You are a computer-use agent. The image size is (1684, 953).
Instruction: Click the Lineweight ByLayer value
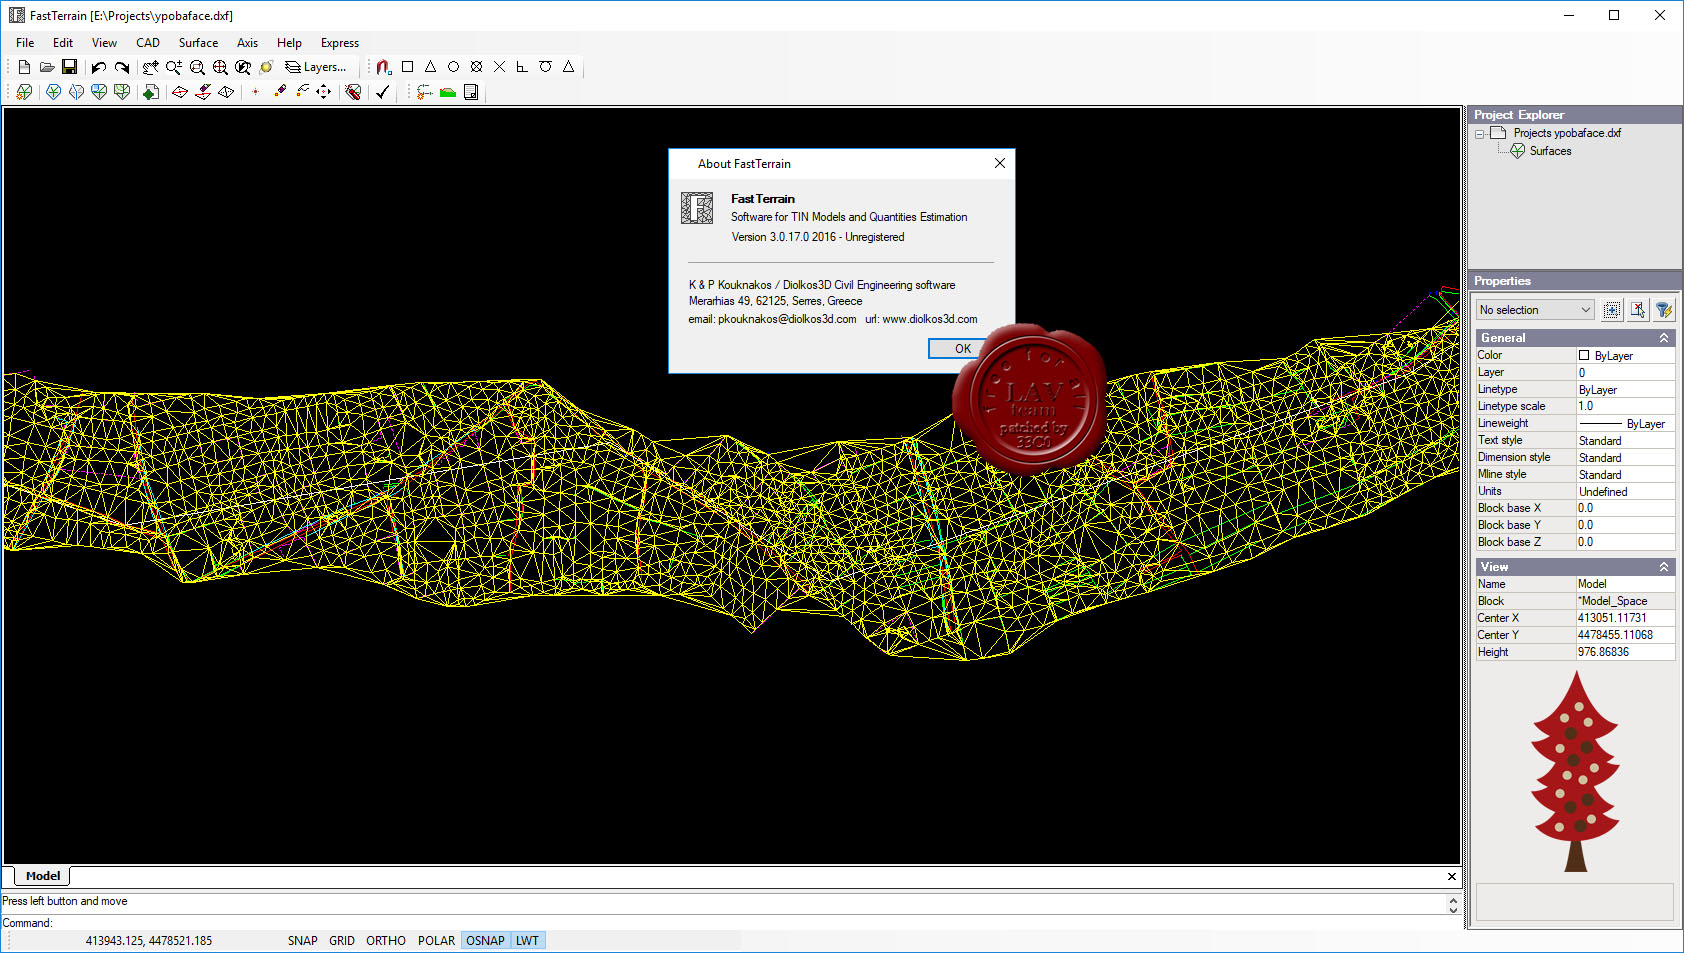tap(1625, 424)
